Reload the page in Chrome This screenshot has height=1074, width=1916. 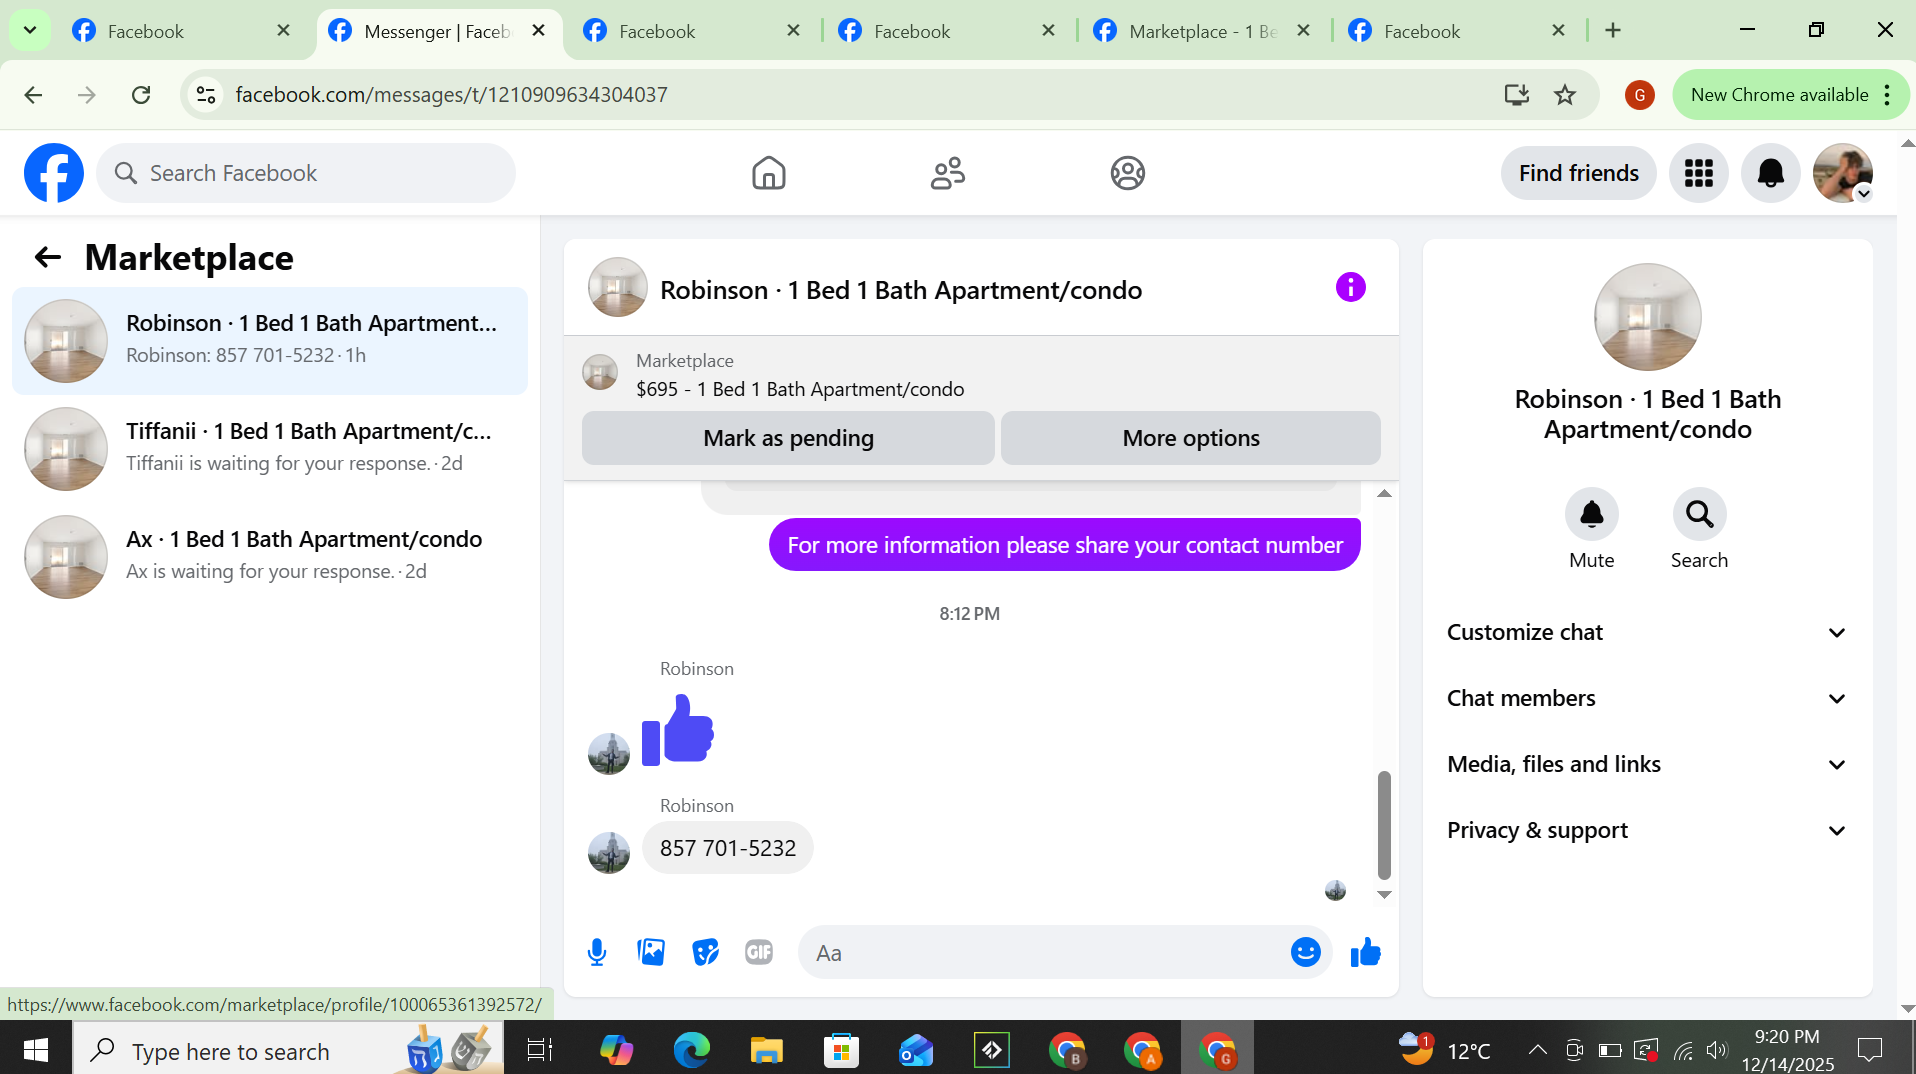tap(141, 95)
